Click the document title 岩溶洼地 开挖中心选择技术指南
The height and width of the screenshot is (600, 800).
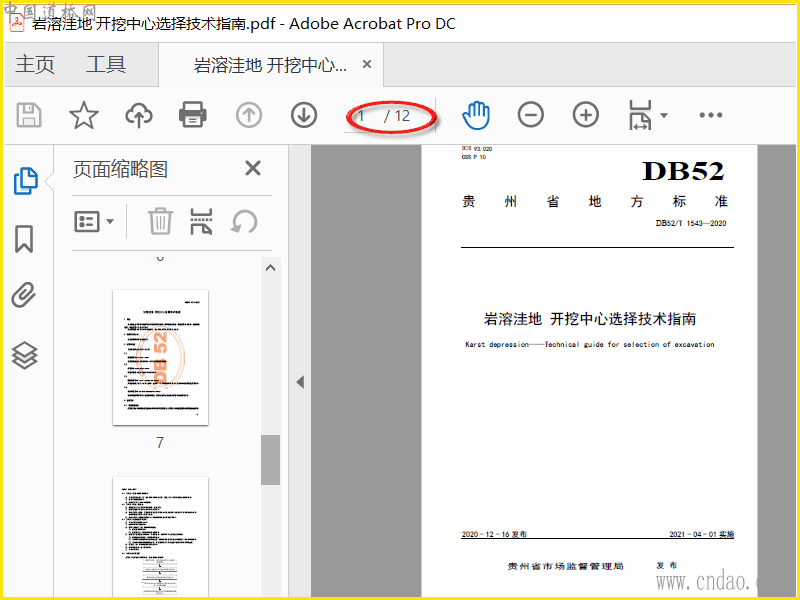590,319
